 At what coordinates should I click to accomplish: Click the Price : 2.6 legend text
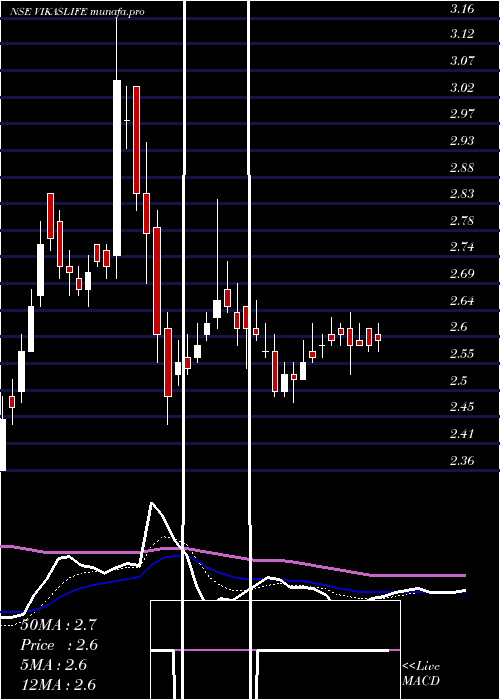tap(59, 645)
